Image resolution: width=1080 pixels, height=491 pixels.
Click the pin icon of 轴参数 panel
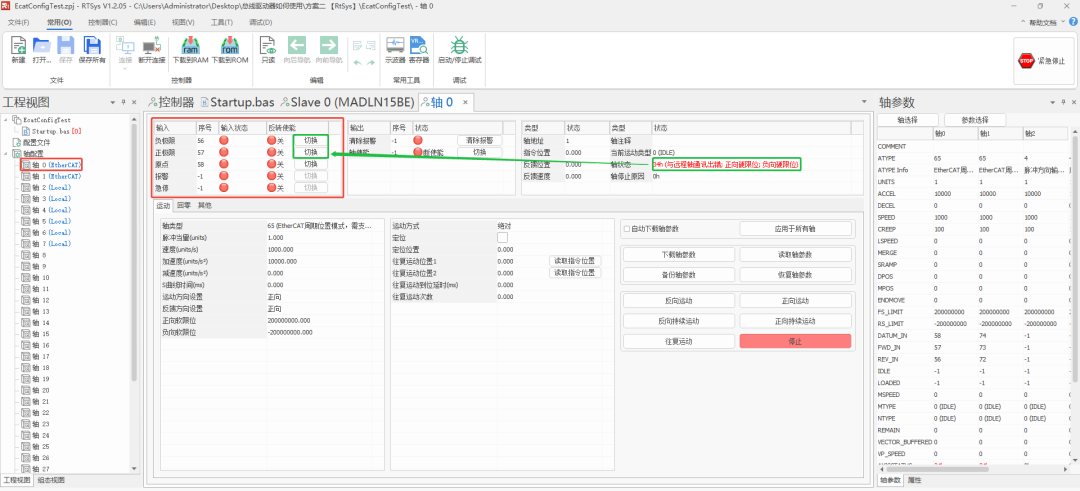(1063, 102)
